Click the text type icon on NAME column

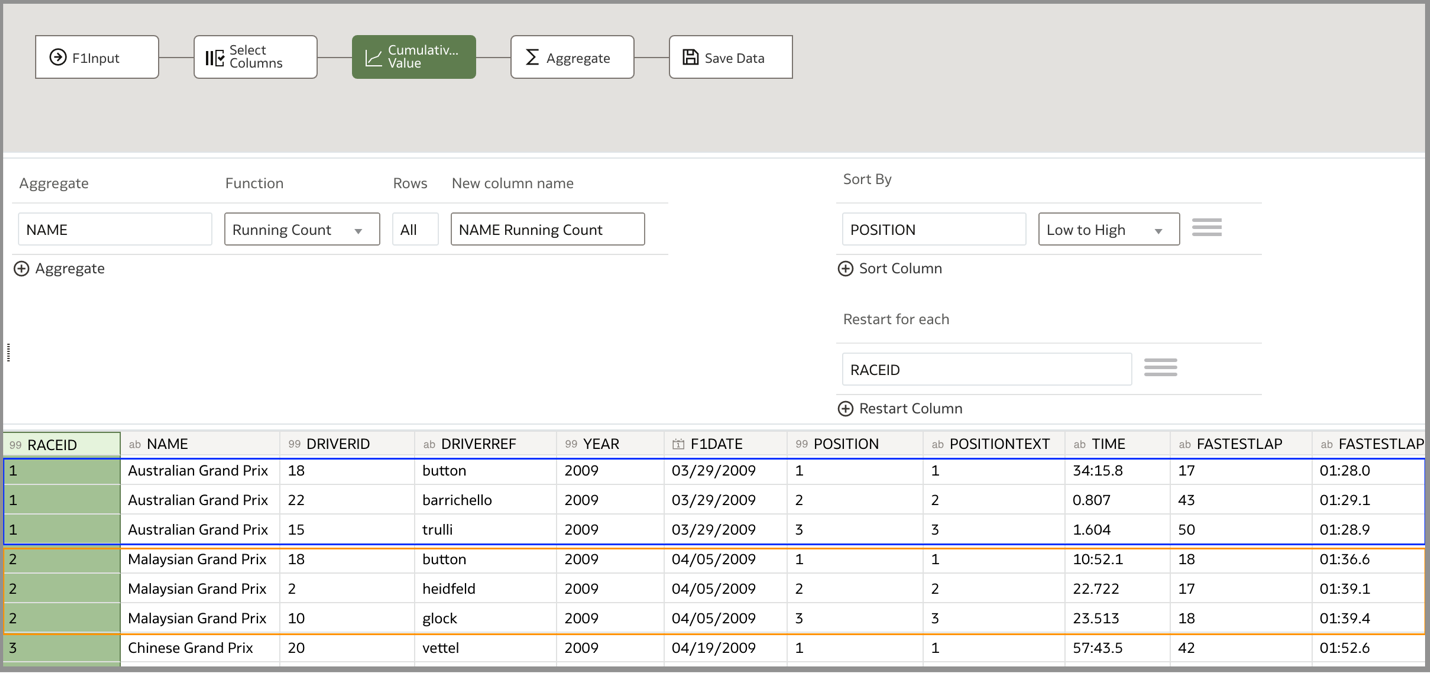coord(134,442)
